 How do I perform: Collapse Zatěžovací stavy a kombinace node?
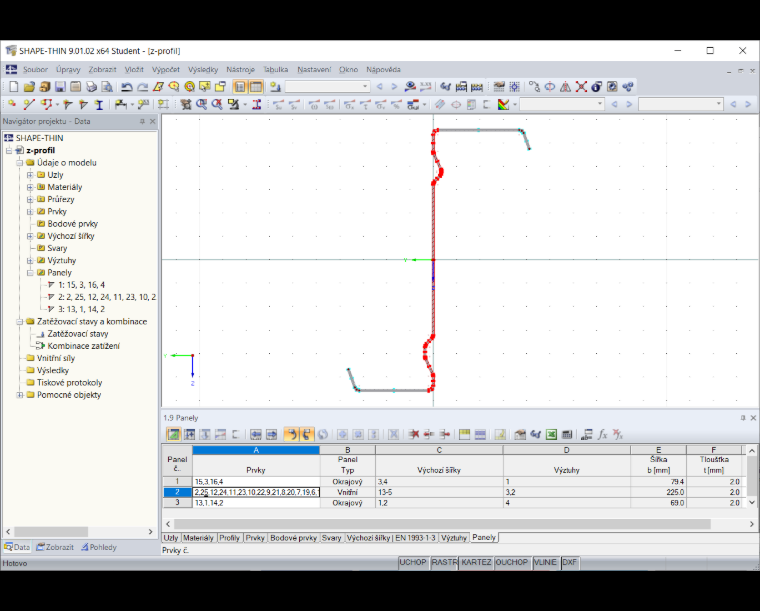19,322
